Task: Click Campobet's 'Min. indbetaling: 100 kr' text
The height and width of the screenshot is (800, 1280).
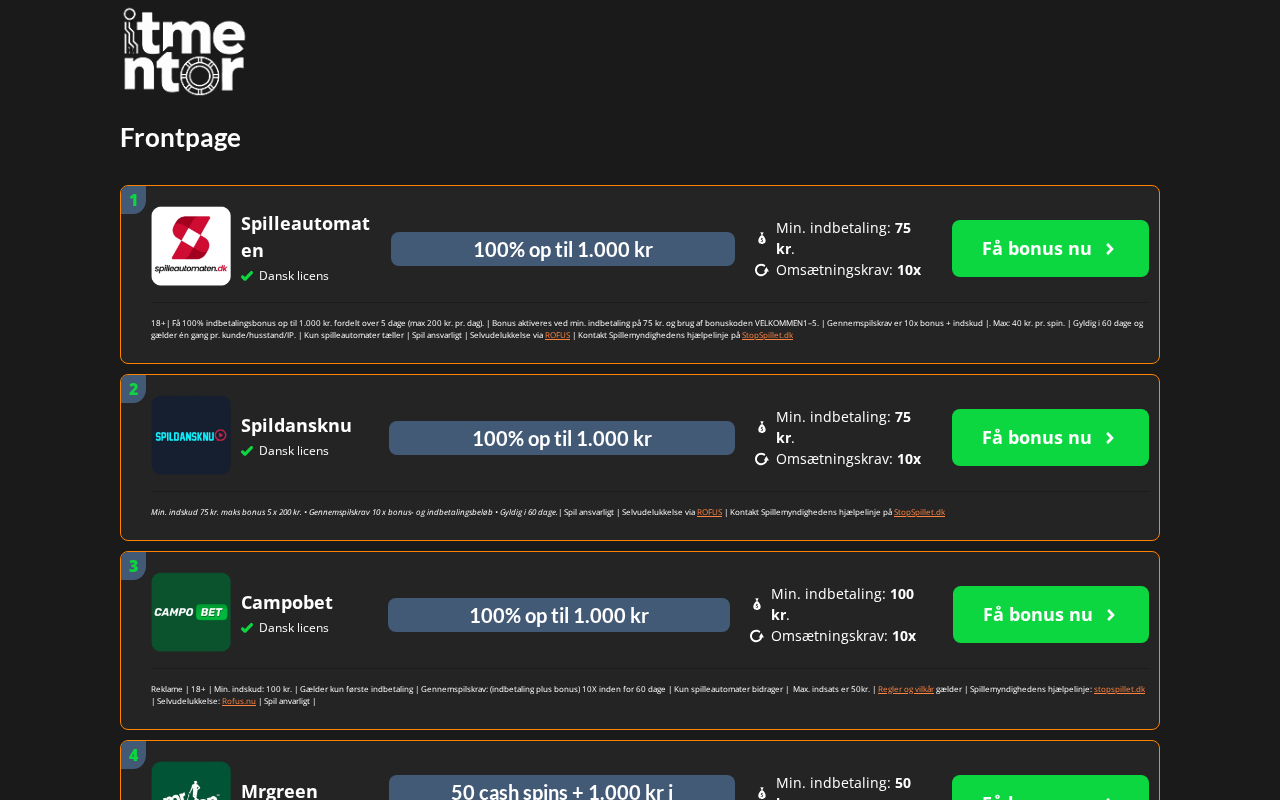Action: (x=842, y=604)
